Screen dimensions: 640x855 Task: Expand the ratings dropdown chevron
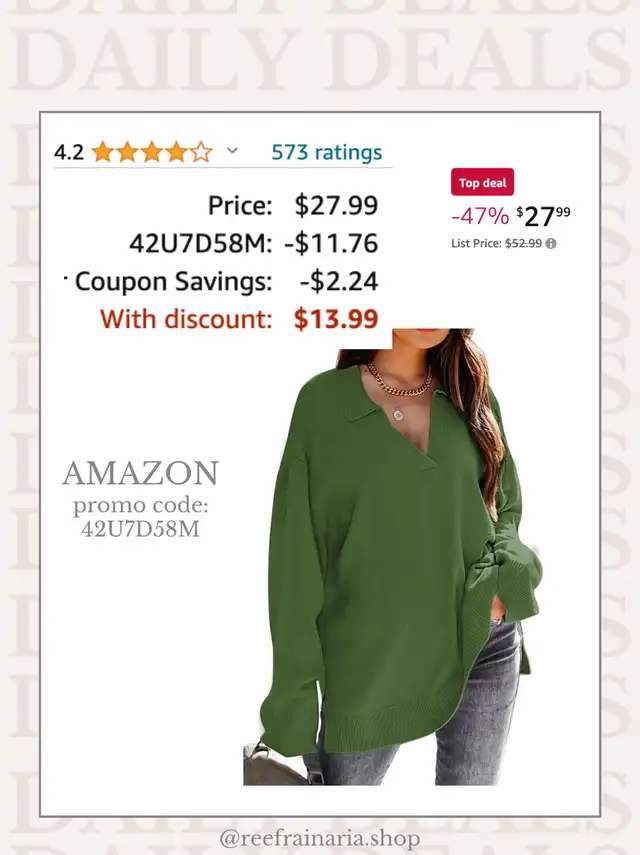pyautogui.click(x=232, y=150)
